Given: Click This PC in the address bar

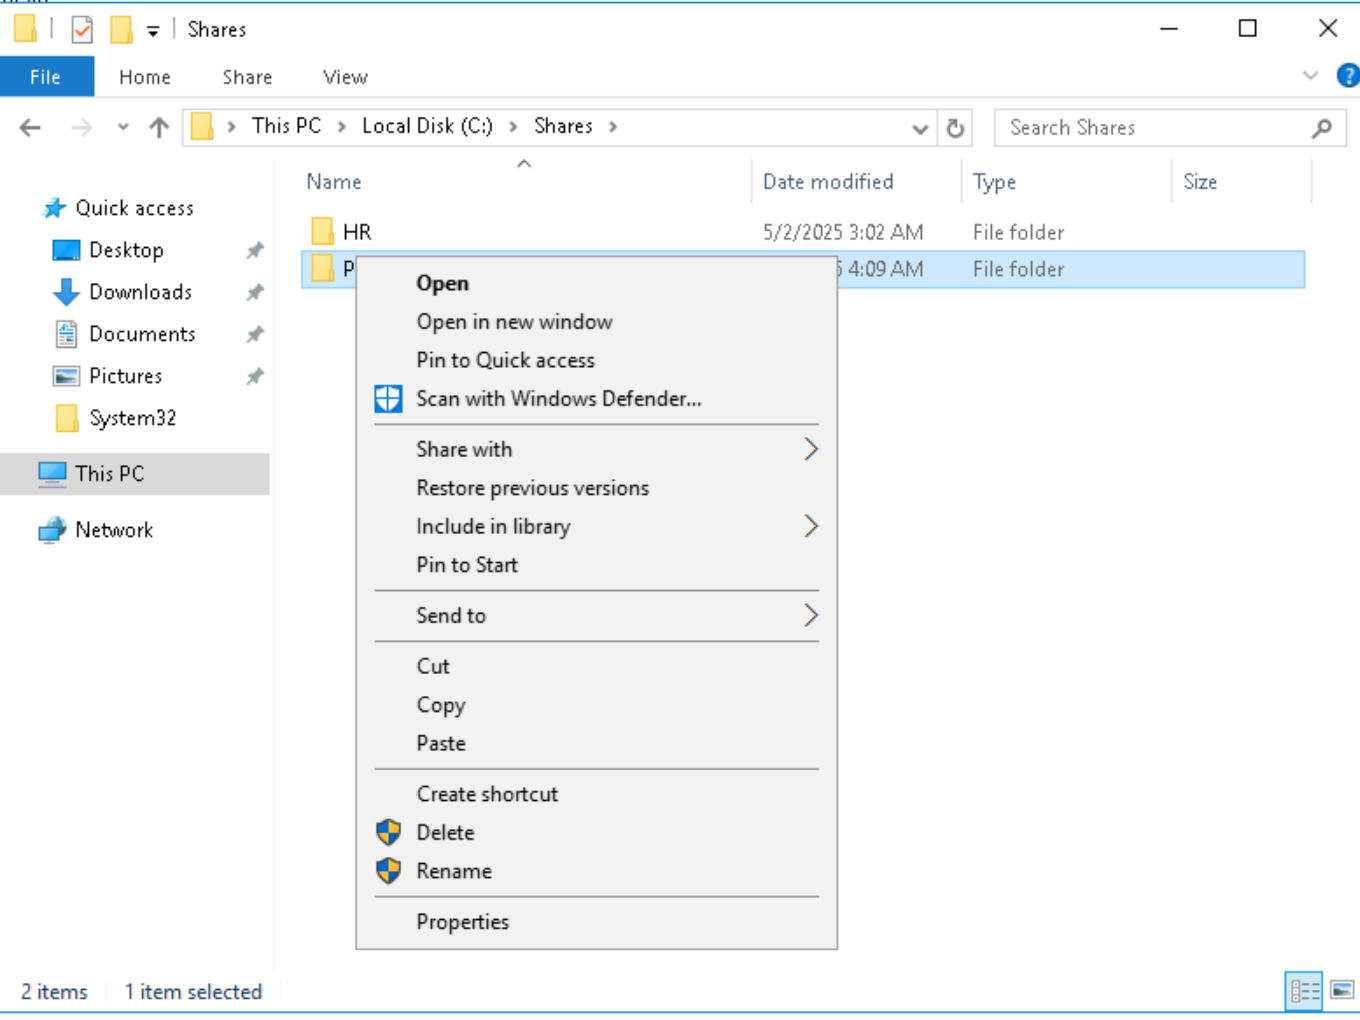Looking at the screenshot, I should pos(286,126).
